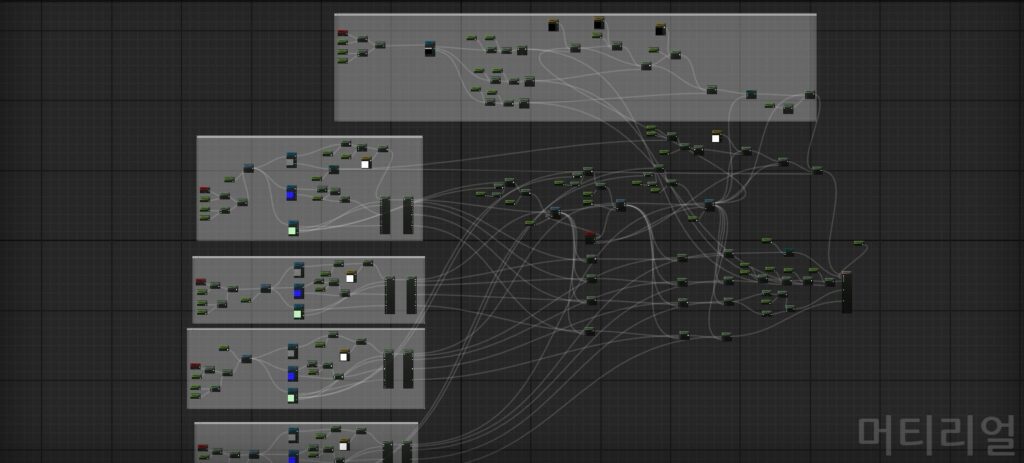
Task: Select the blue texture node in second comment box
Action: [x=291, y=193]
